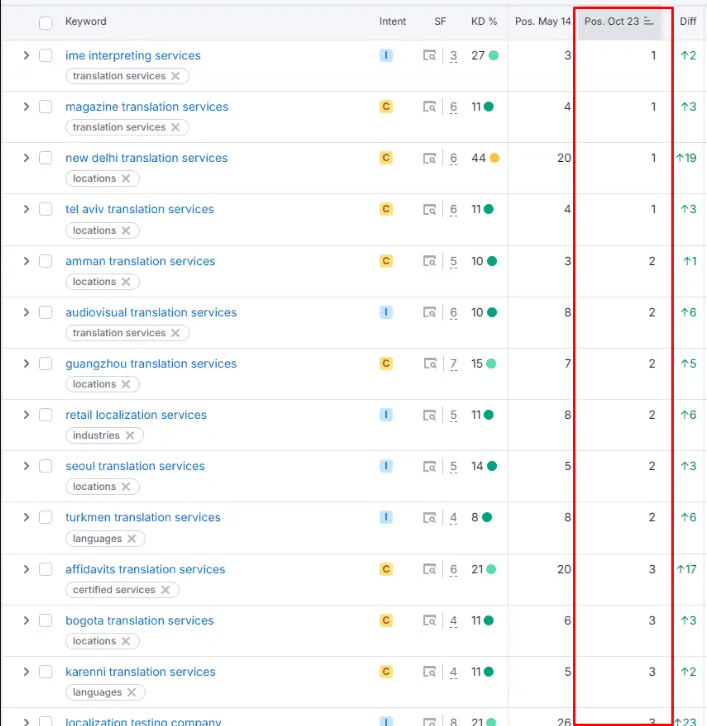Viewport: 707px width, 726px height.
Task: Expand the magazine translation services row
Action: click(x=26, y=107)
